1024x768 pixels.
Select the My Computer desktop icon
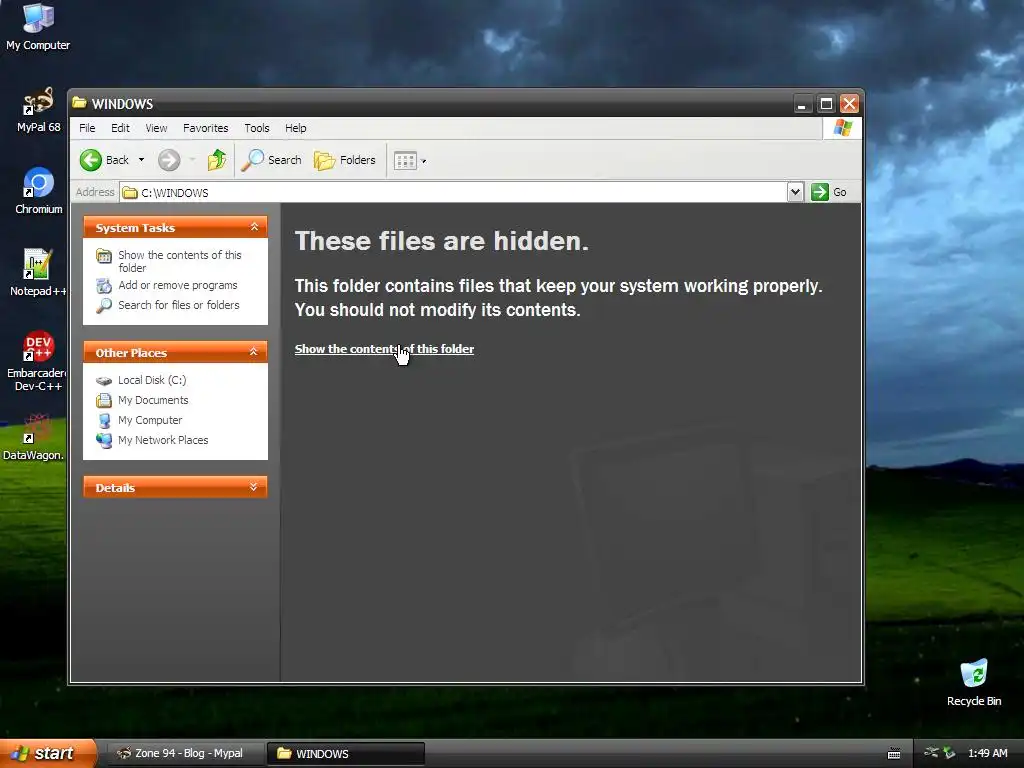click(38, 27)
